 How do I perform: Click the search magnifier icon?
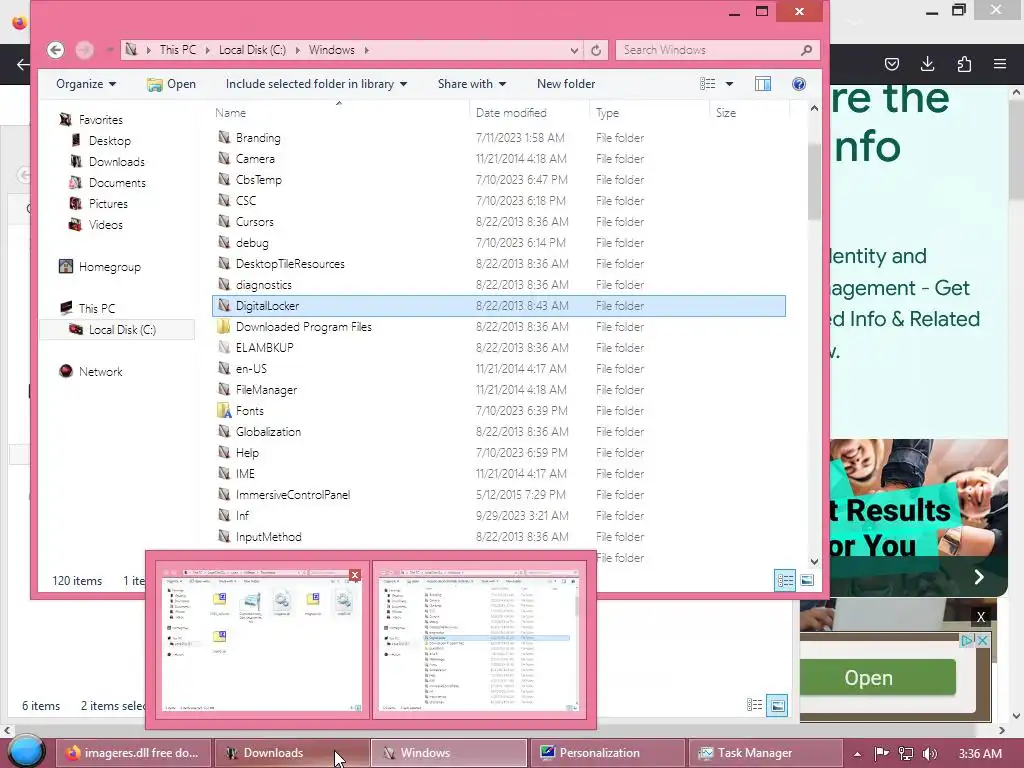(x=807, y=50)
